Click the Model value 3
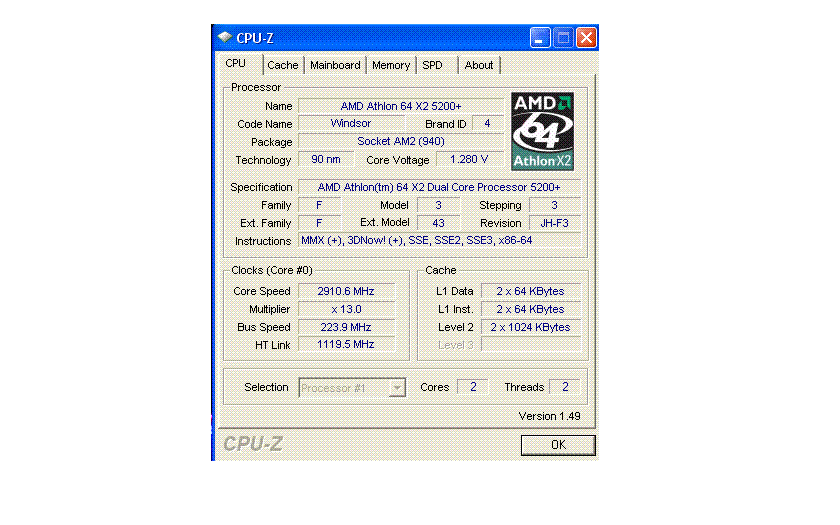The width and height of the screenshot is (840, 525). (438, 205)
